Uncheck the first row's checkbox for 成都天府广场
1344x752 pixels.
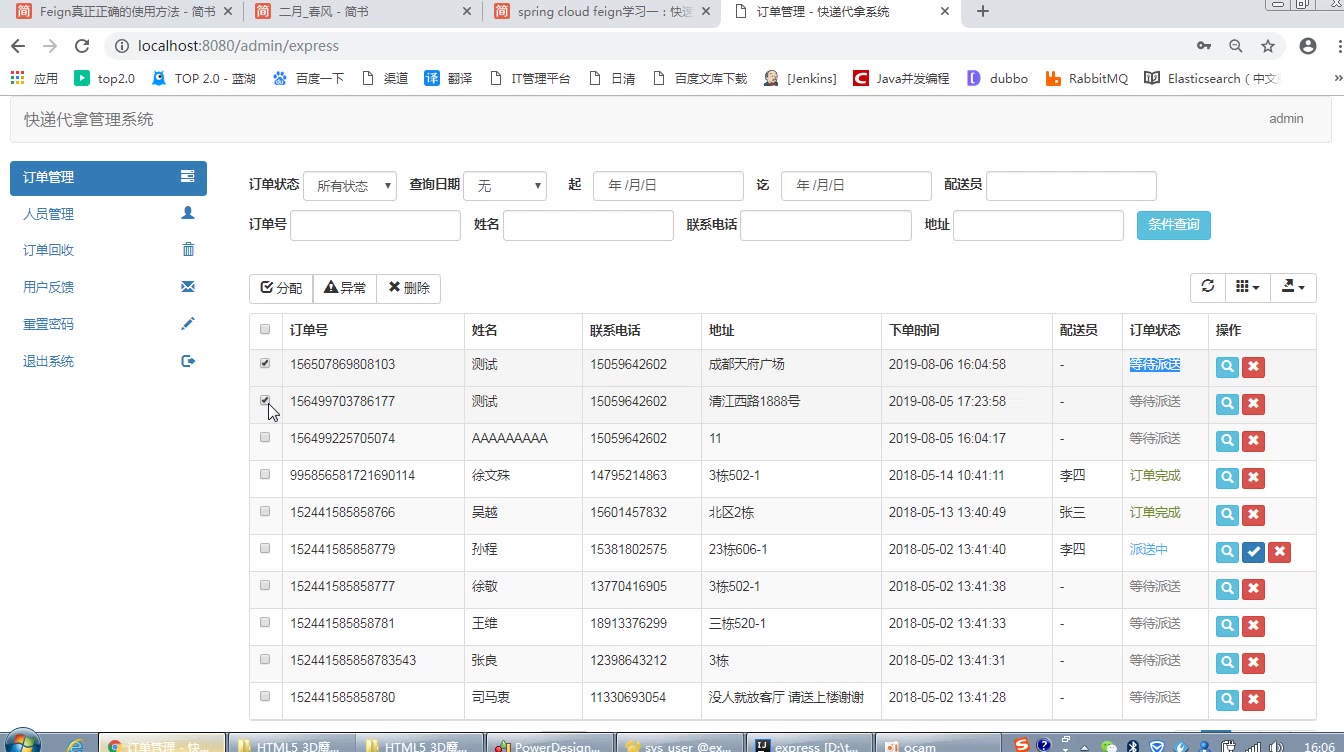click(265, 364)
